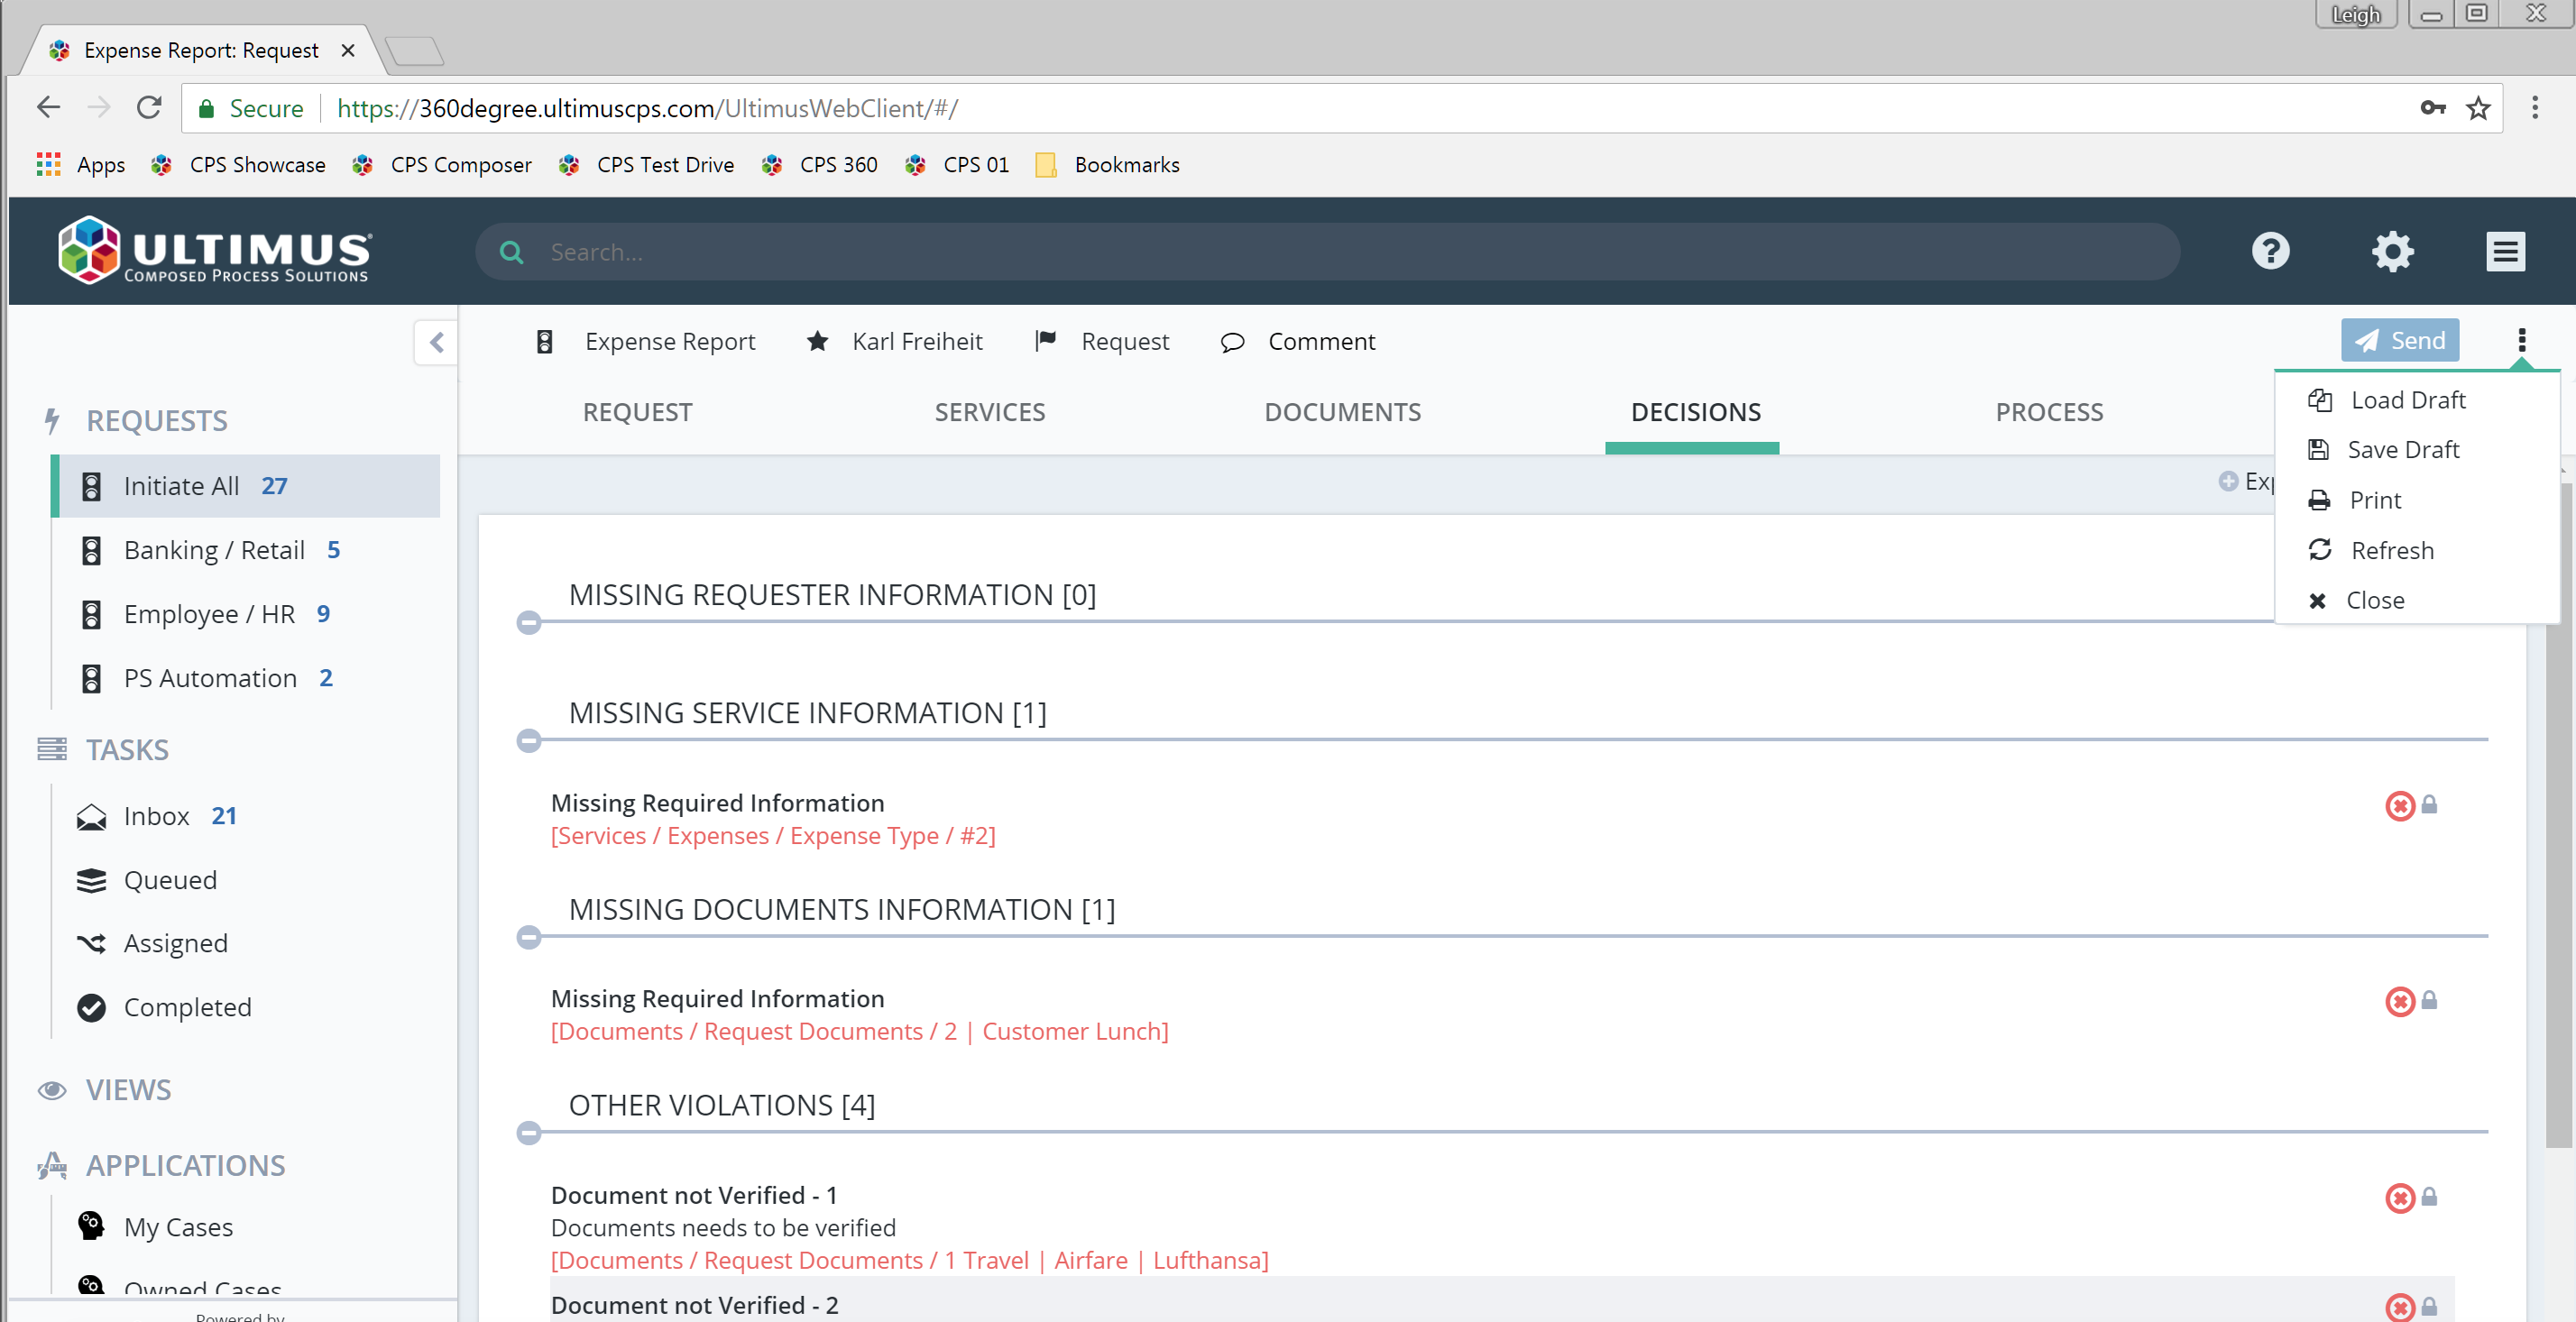Click the Inbox envelope icon

(91, 817)
